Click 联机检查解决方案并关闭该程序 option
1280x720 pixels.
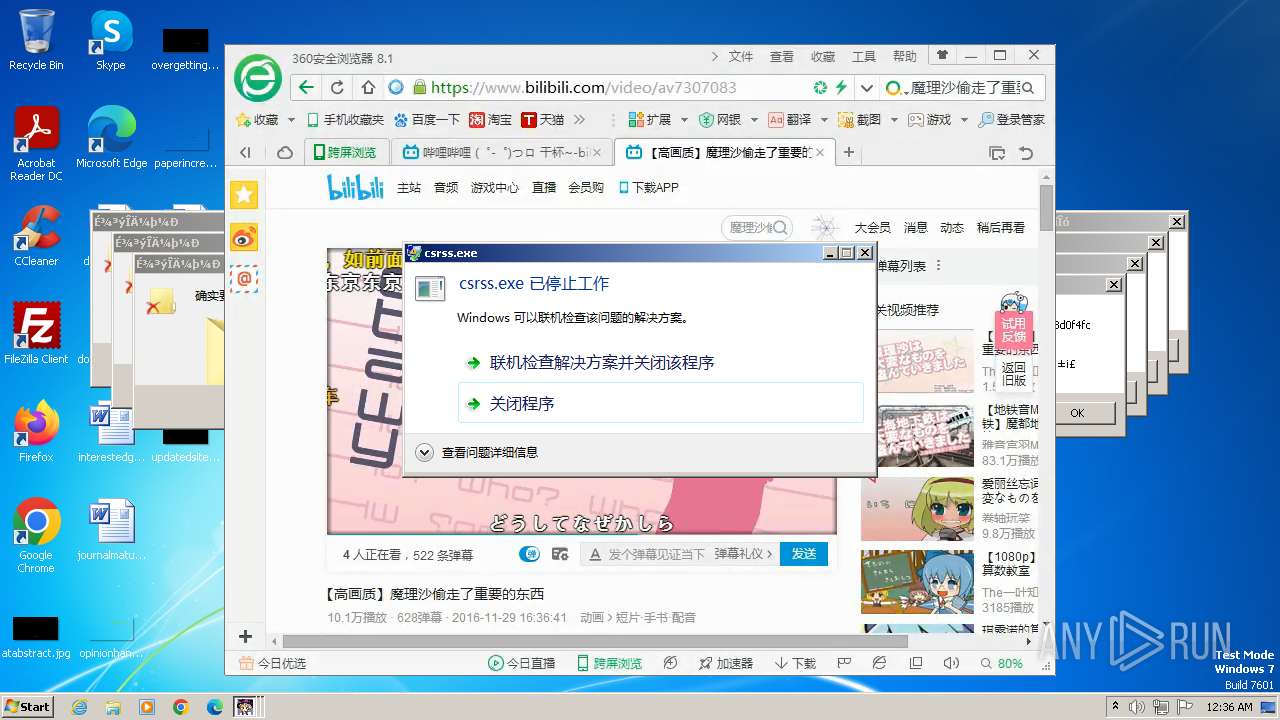click(x=602, y=363)
